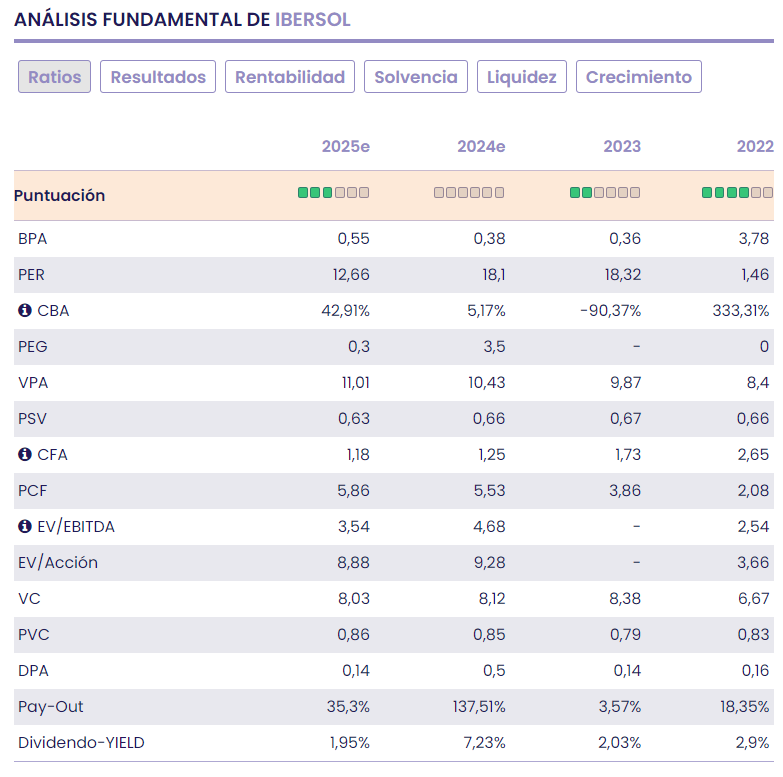Screen dimensions: 783x777
Task: Open the Rentabilidad tab
Action: (290, 77)
